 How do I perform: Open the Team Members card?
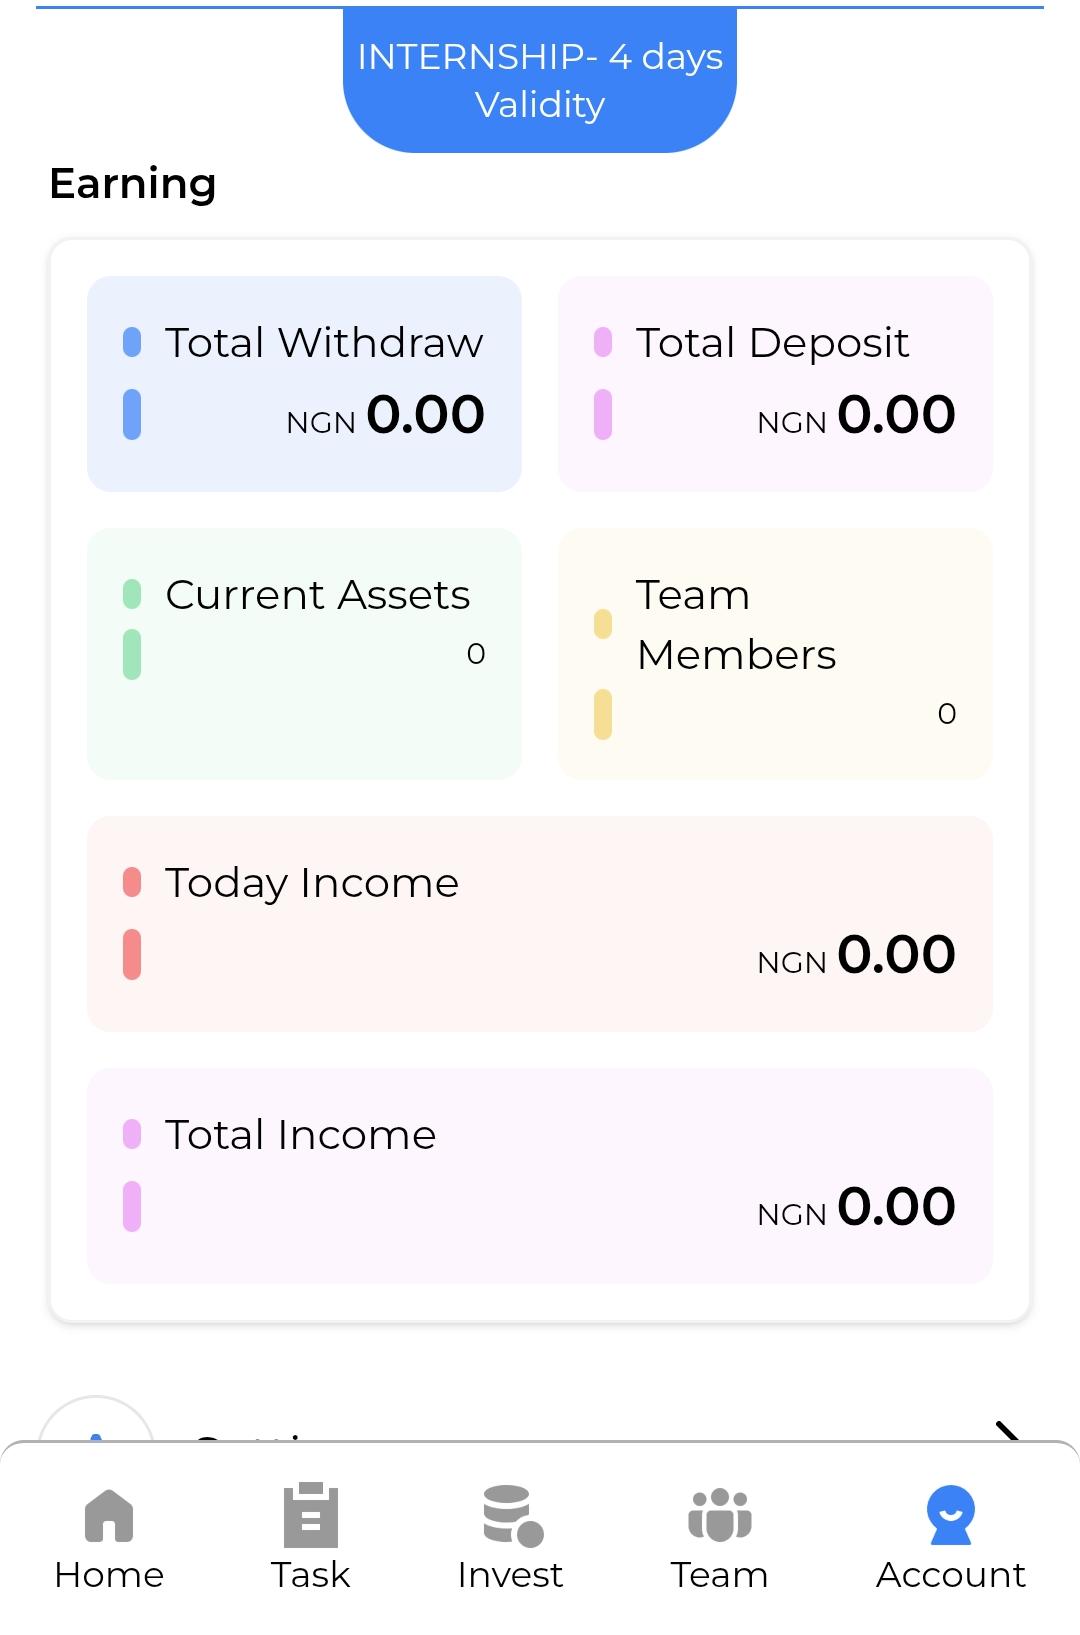(775, 654)
